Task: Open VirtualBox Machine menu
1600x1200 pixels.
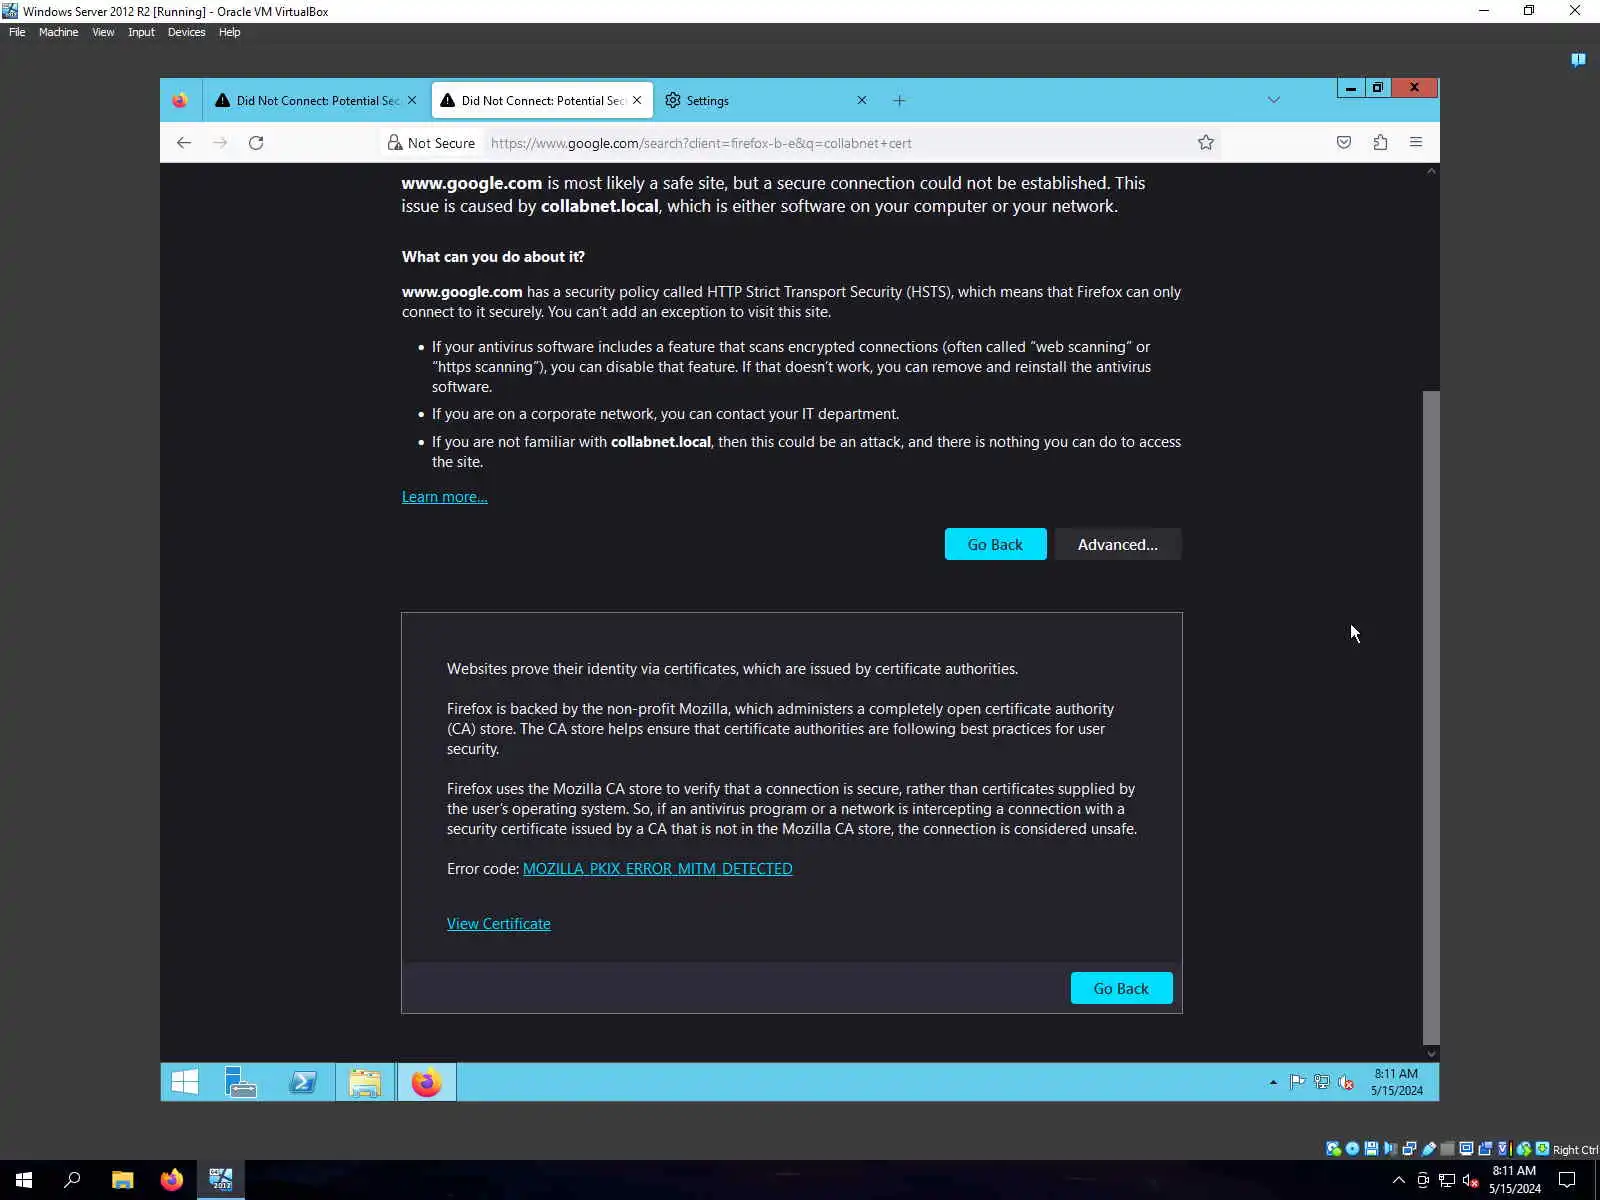Action: click(x=58, y=32)
